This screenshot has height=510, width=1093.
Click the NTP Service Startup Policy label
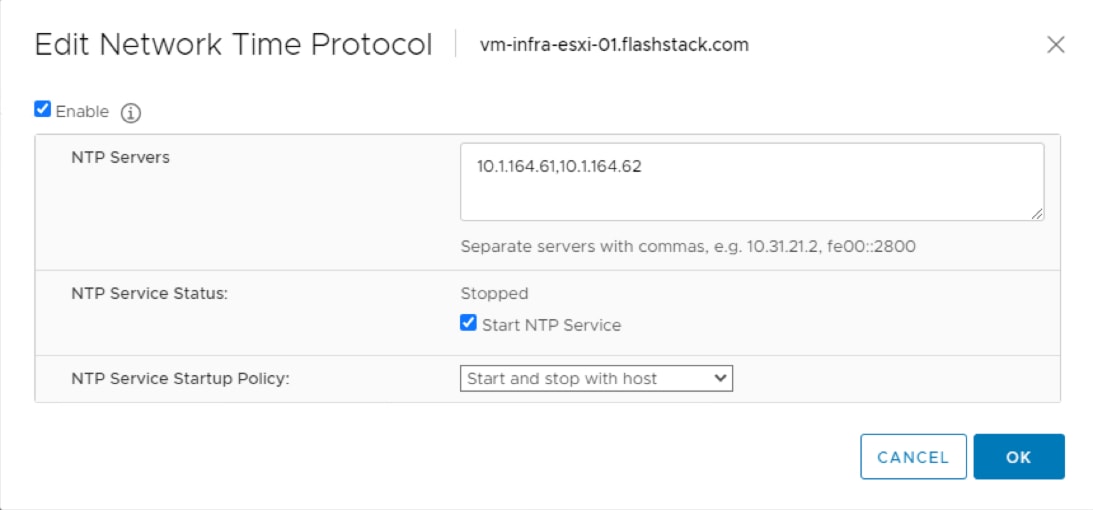(180, 379)
